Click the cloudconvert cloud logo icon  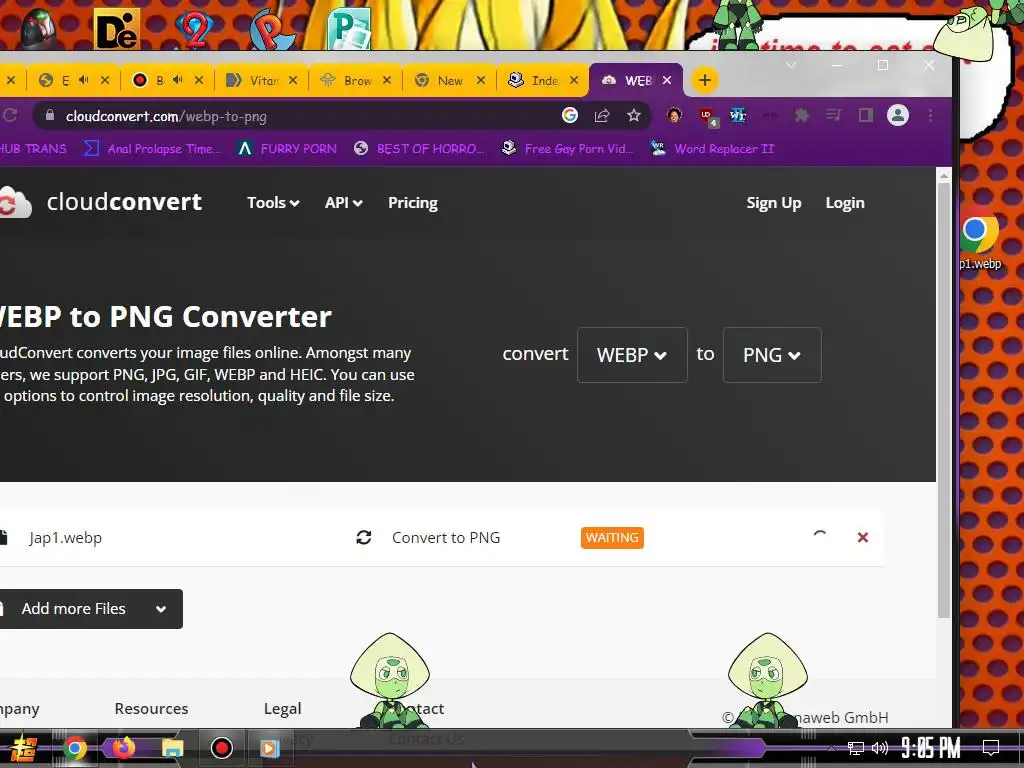pyautogui.click(x=14, y=202)
